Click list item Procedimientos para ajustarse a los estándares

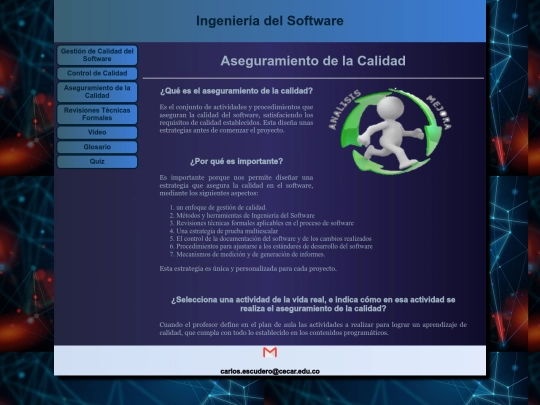274,247
